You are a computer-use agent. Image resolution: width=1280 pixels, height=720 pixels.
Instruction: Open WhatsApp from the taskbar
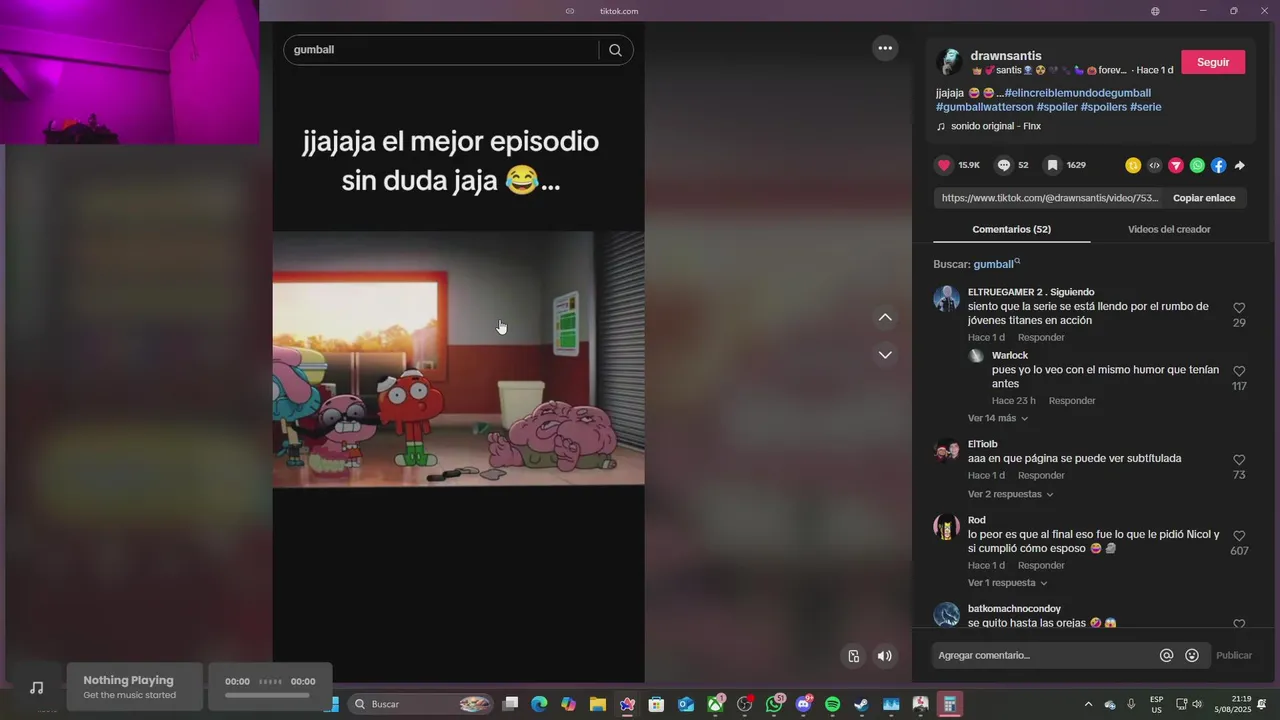pos(774,704)
